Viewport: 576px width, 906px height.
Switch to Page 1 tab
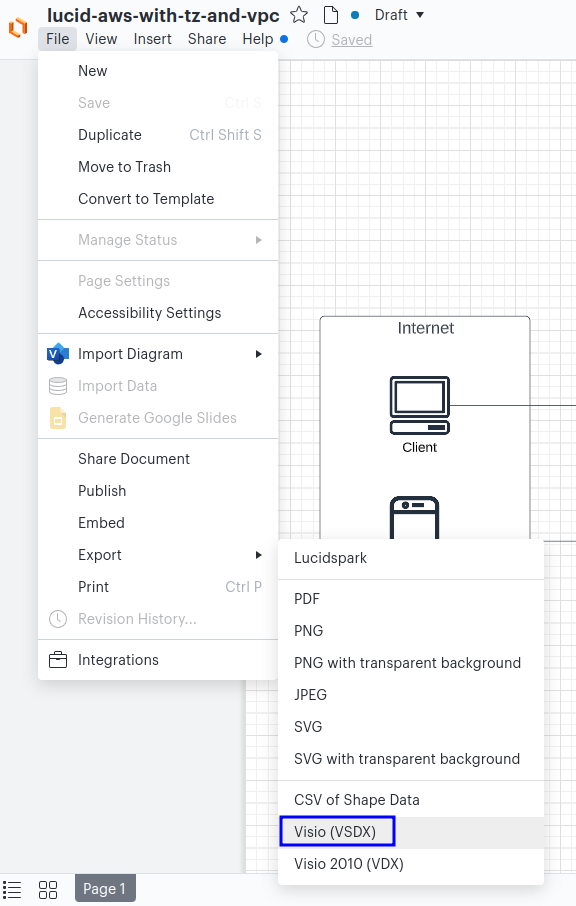click(x=105, y=888)
